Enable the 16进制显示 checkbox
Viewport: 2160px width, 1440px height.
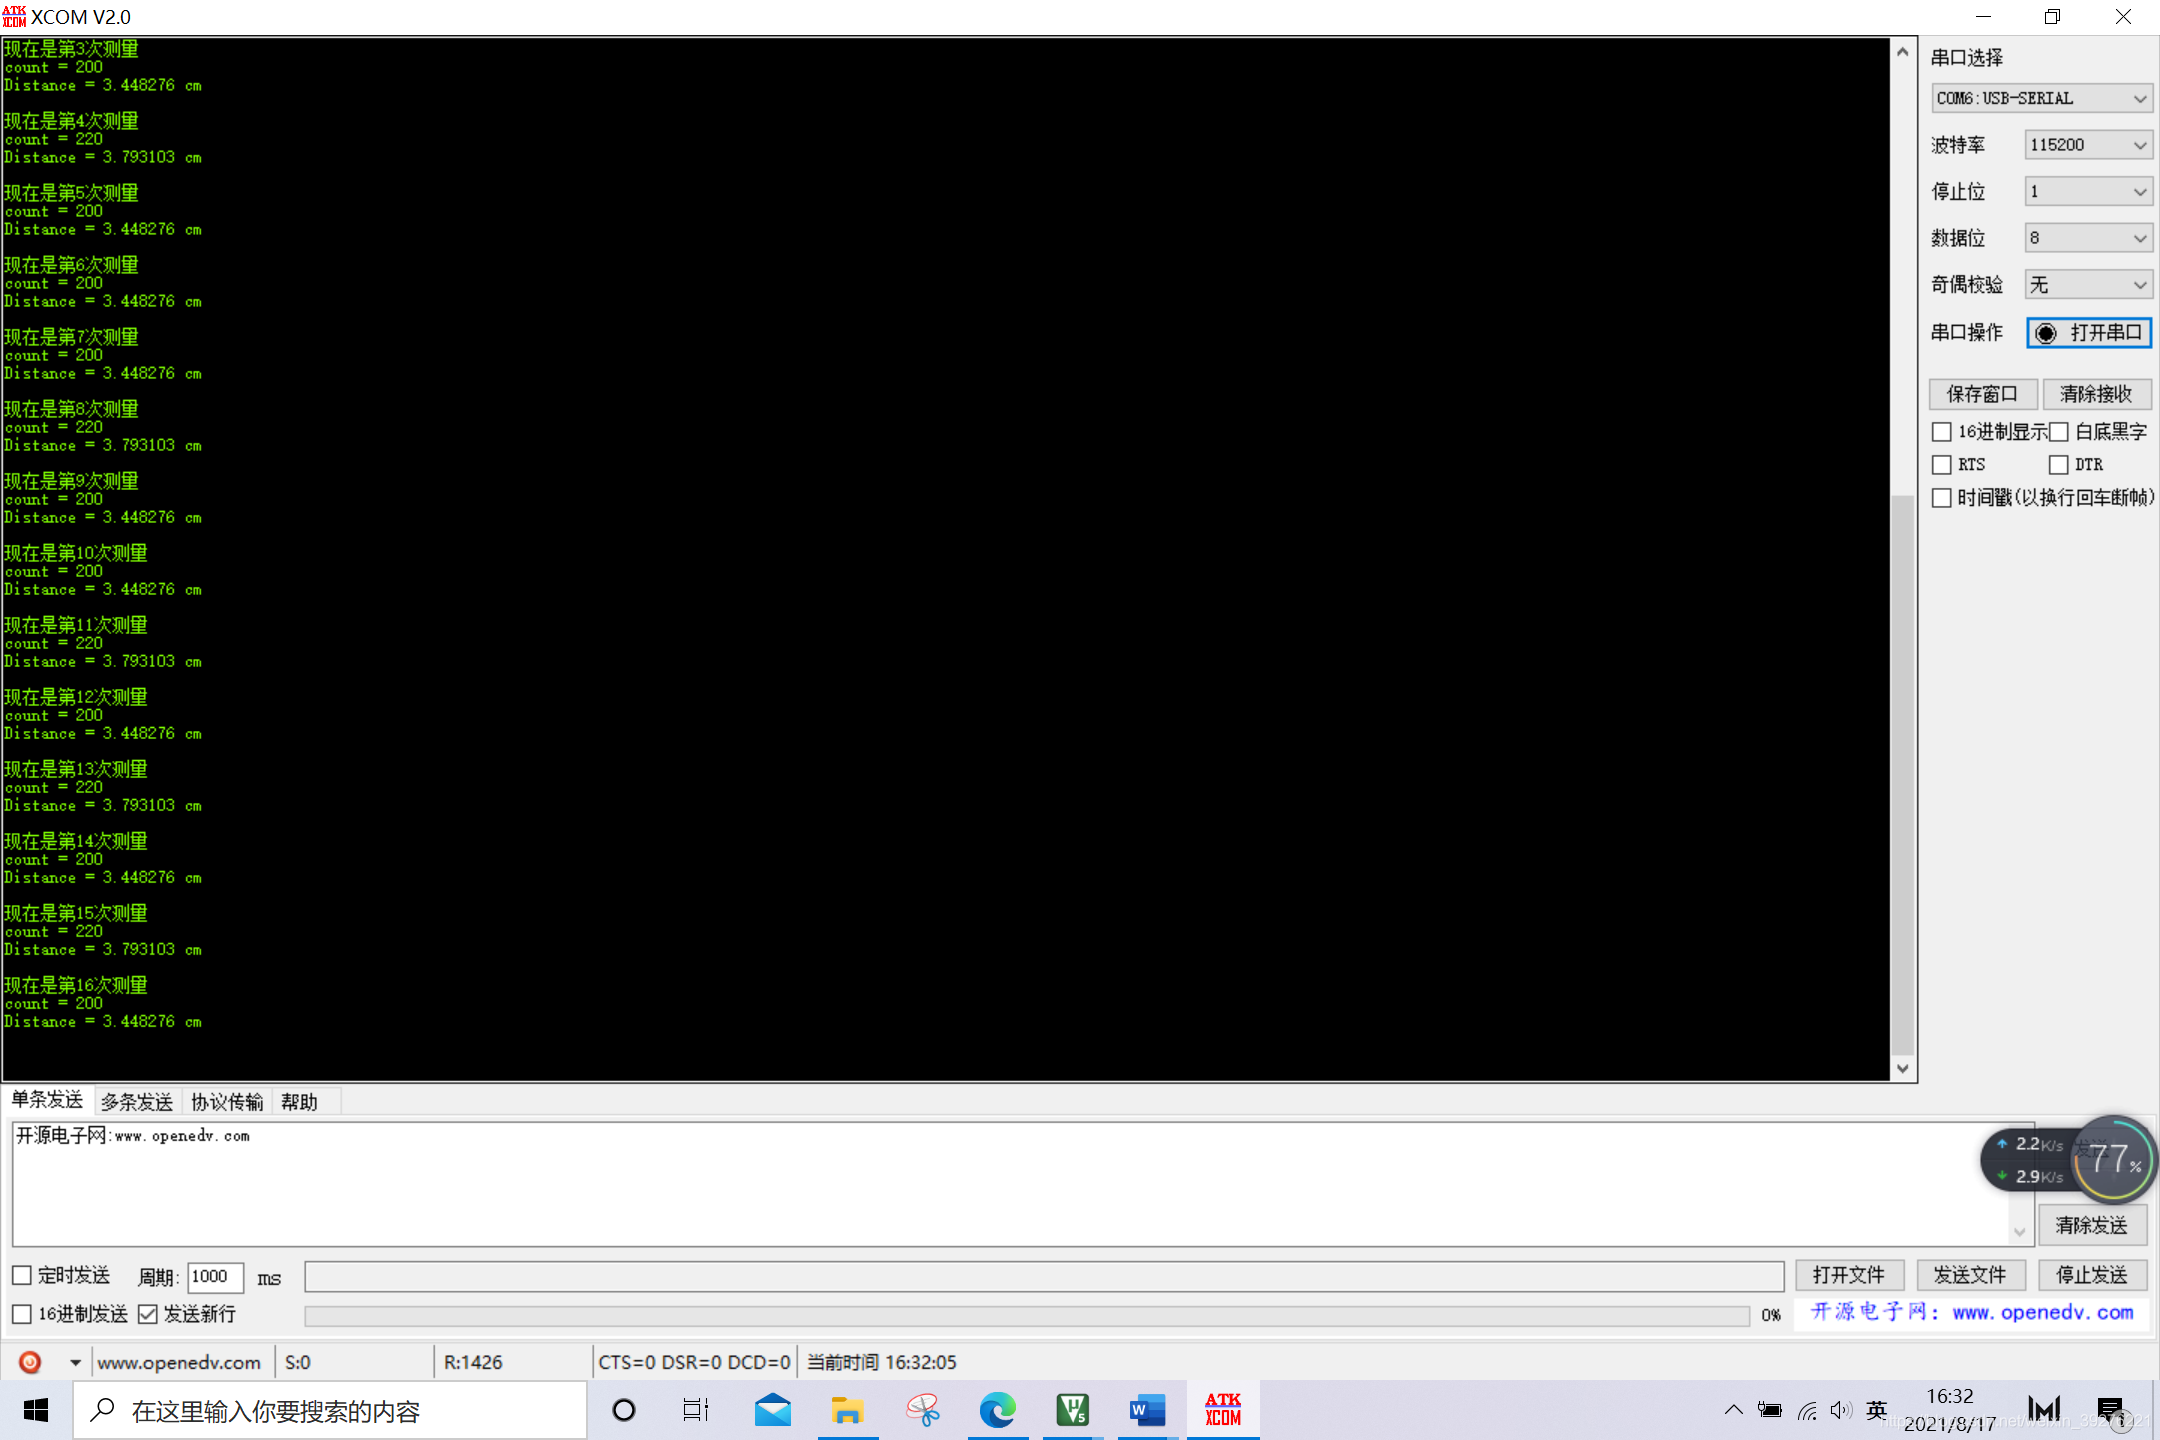pyautogui.click(x=1942, y=432)
